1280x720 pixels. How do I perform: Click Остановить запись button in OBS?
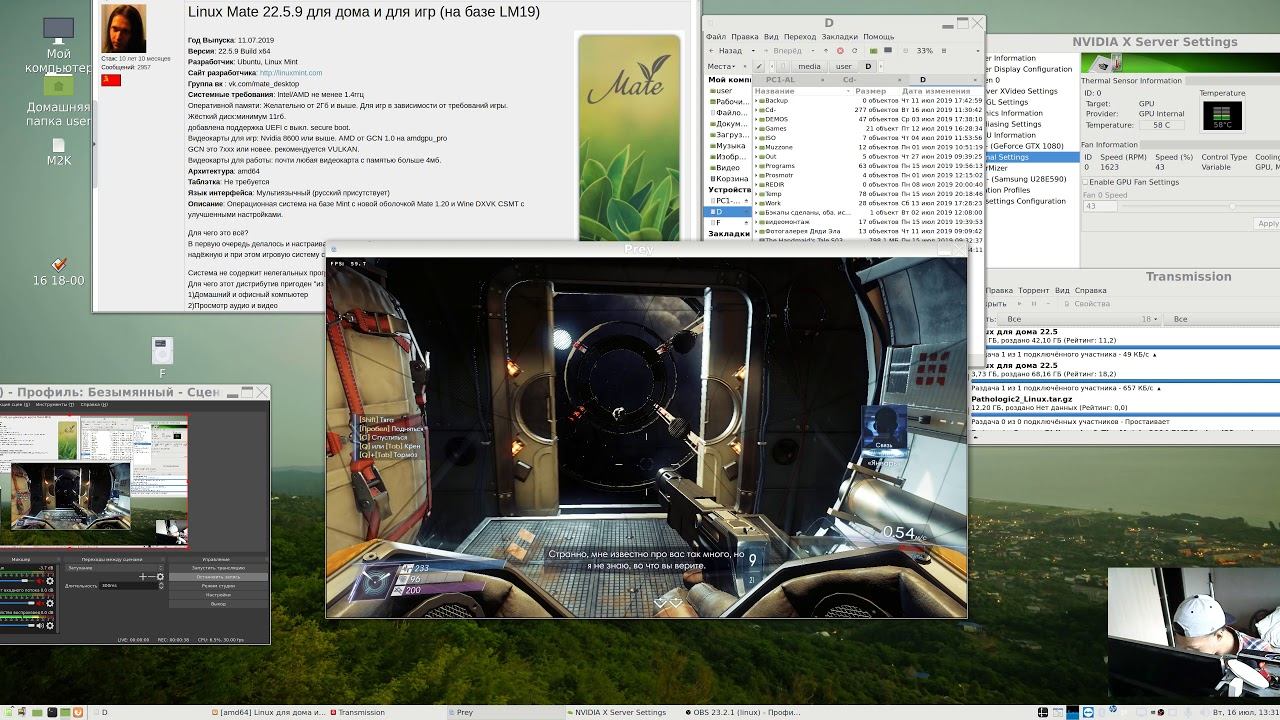click(218, 577)
